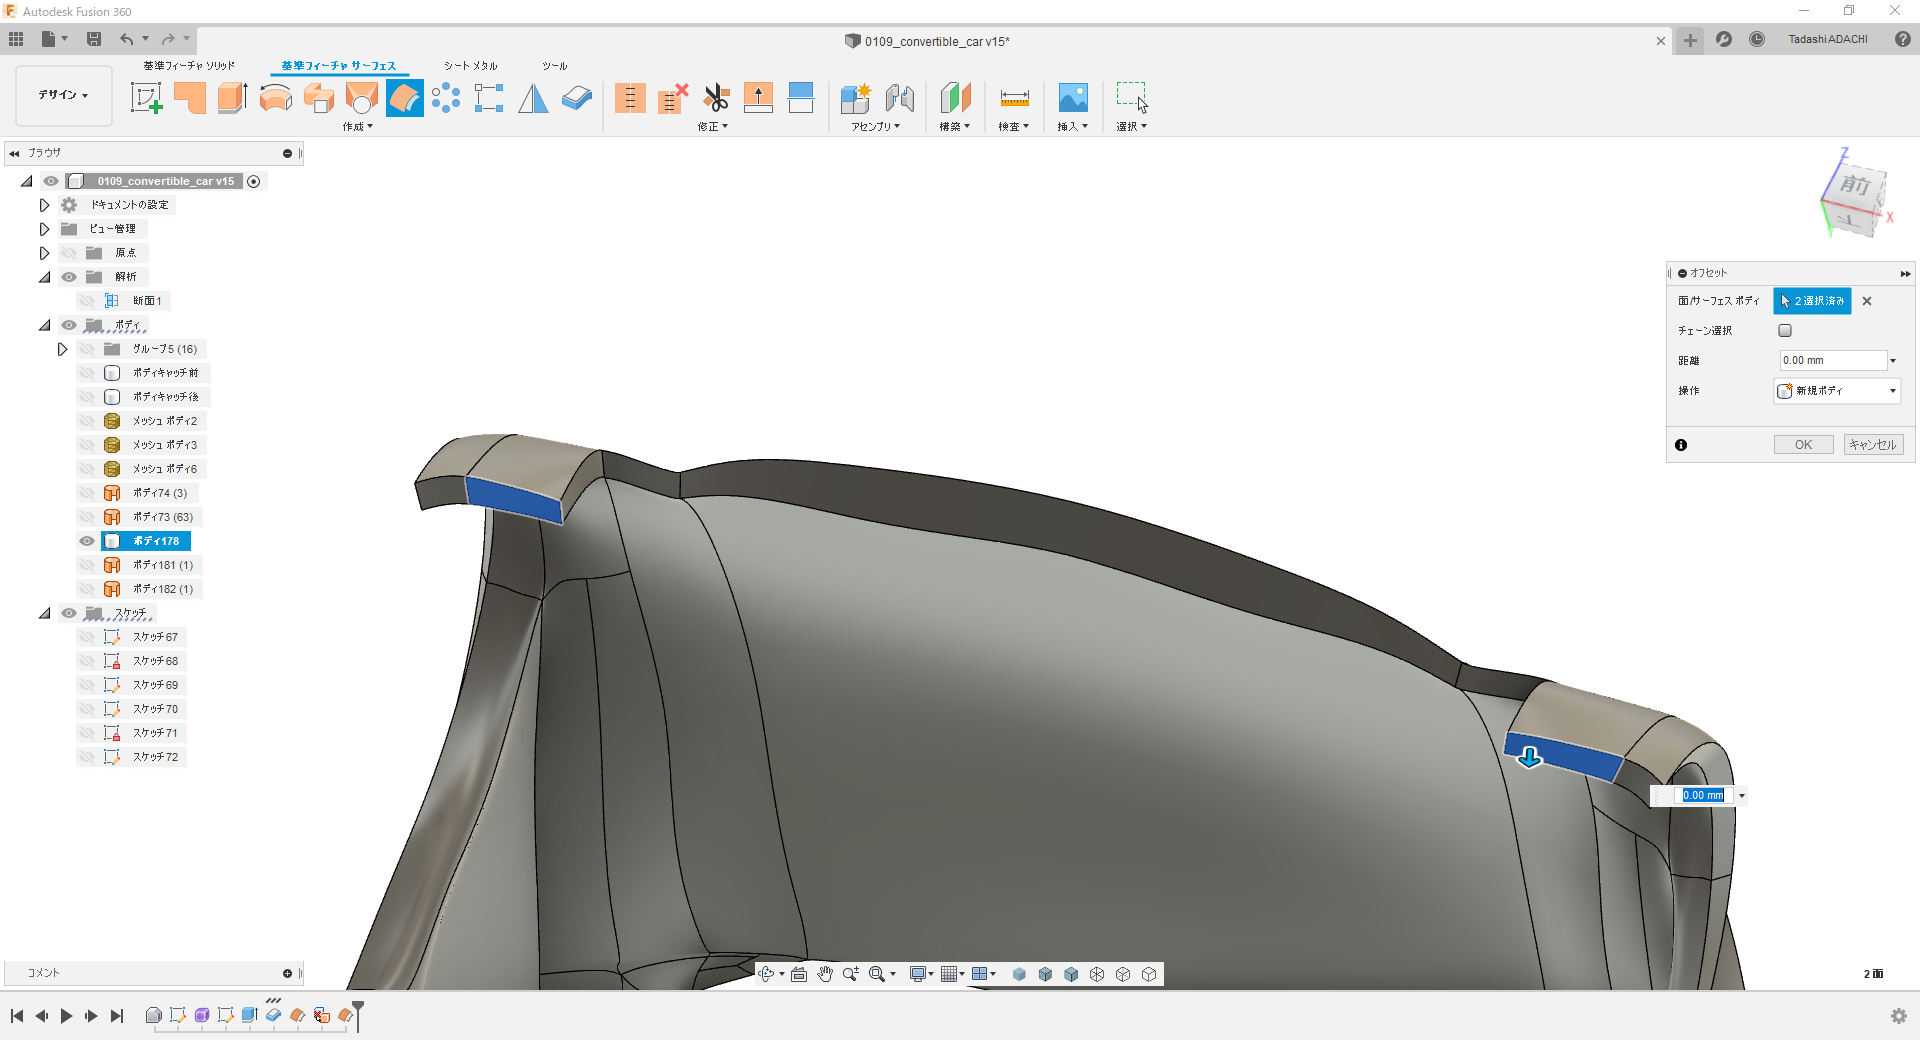This screenshot has height=1040, width=1920.
Task: Switch to the ツール tab
Action: (555, 66)
